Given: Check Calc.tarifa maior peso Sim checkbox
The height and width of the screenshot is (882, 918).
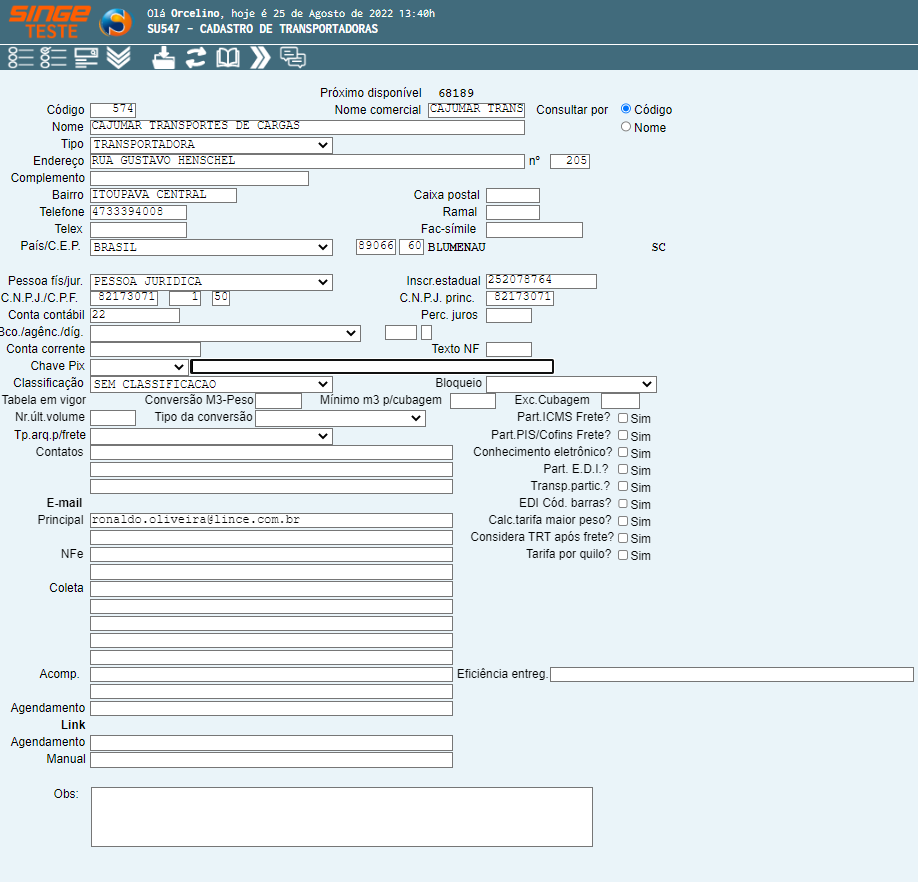Looking at the screenshot, I should click(x=623, y=521).
